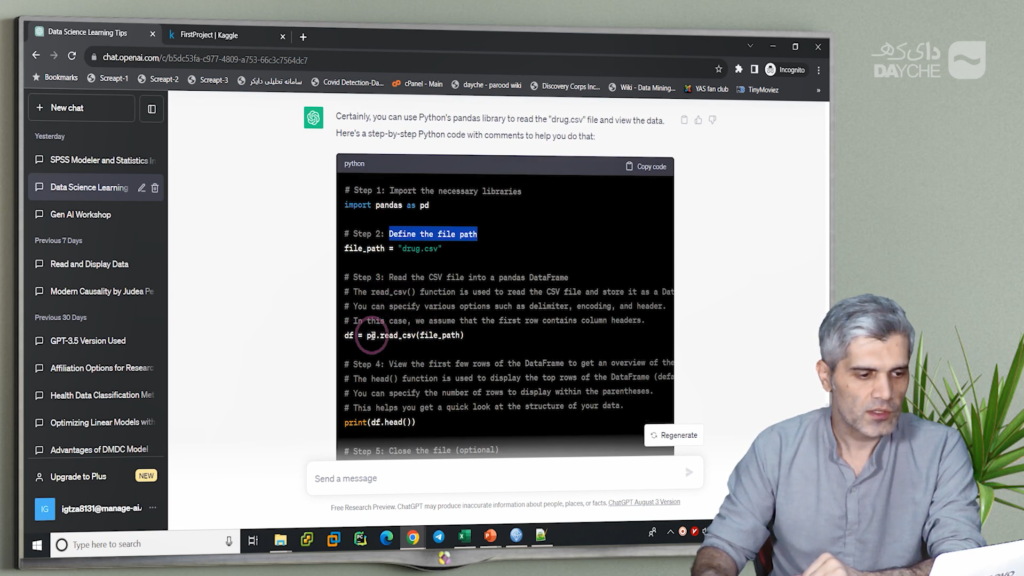Open the Affiliation Options for Researc chat
This screenshot has height=576, width=1024.
point(96,368)
